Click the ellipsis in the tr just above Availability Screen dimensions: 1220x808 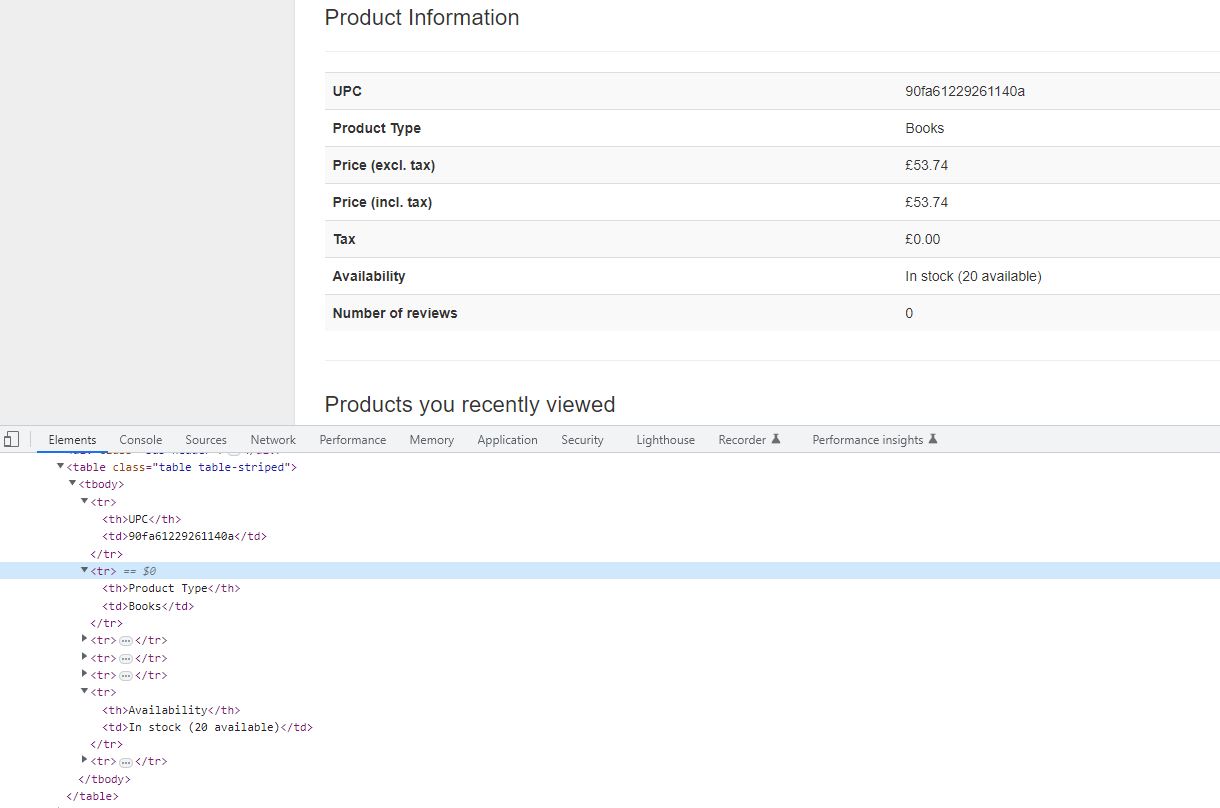(126, 676)
